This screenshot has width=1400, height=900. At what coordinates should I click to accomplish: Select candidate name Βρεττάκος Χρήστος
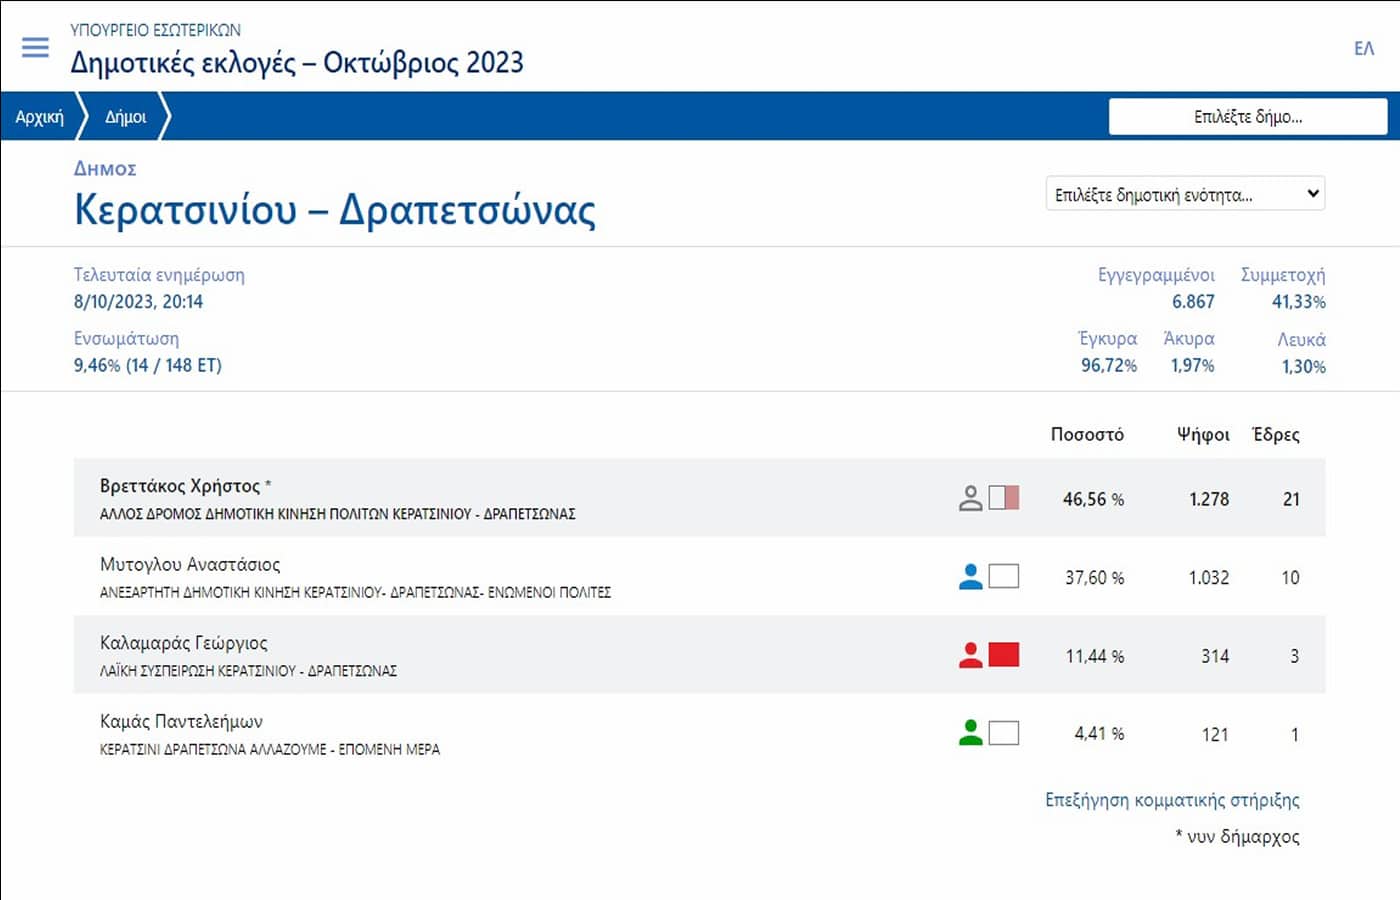tap(180, 486)
